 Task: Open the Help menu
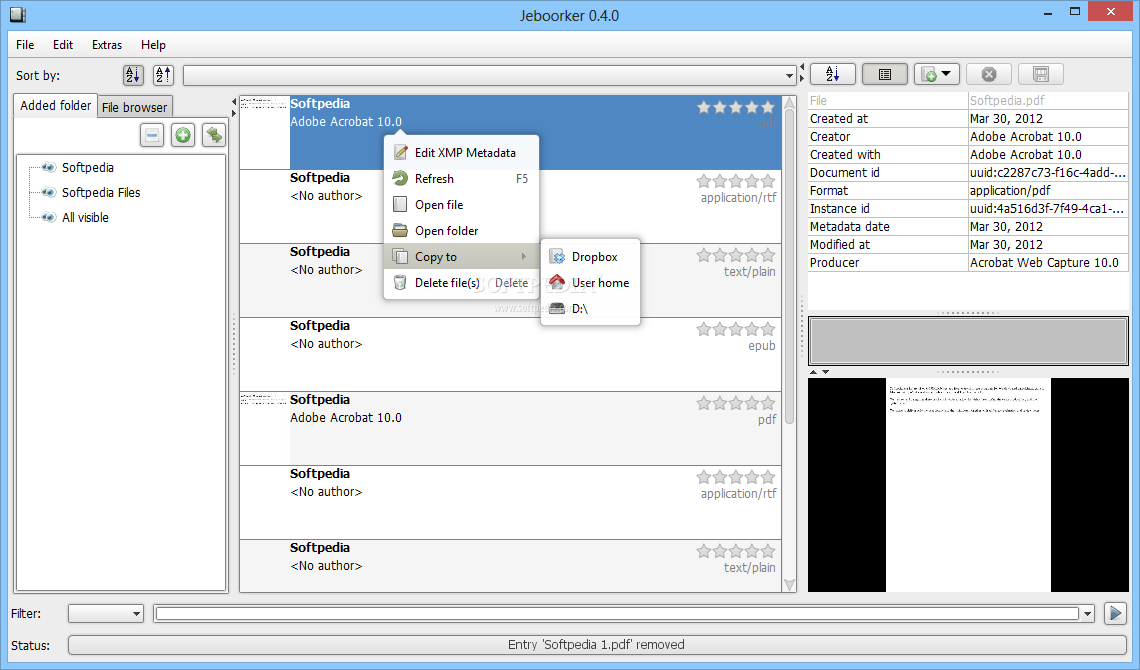coord(153,45)
